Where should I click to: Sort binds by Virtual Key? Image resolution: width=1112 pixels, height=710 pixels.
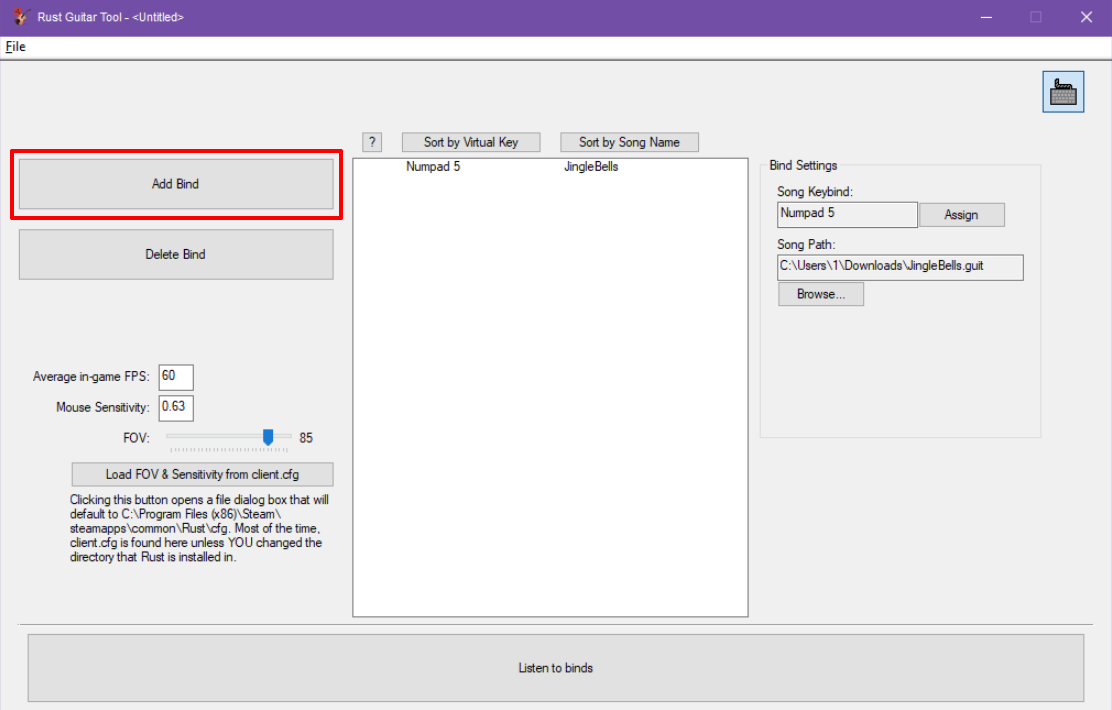tap(471, 142)
